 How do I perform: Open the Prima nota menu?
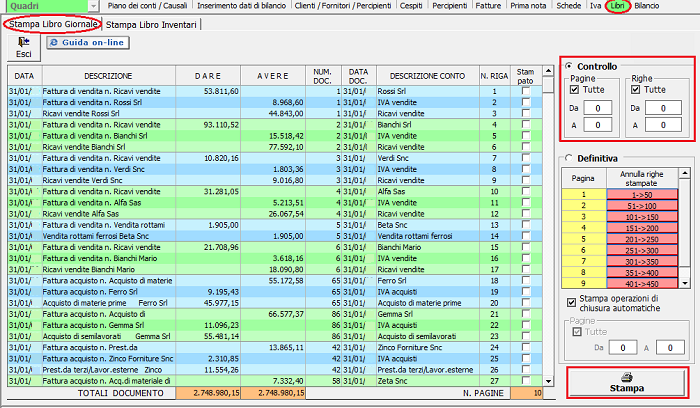pyautogui.click(x=528, y=6)
